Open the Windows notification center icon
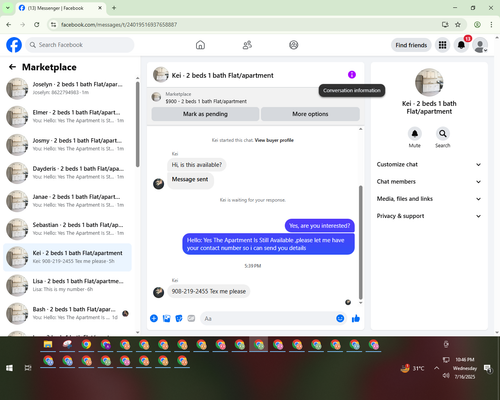500x400 pixels. pyautogui.click(x=488, y=368)
